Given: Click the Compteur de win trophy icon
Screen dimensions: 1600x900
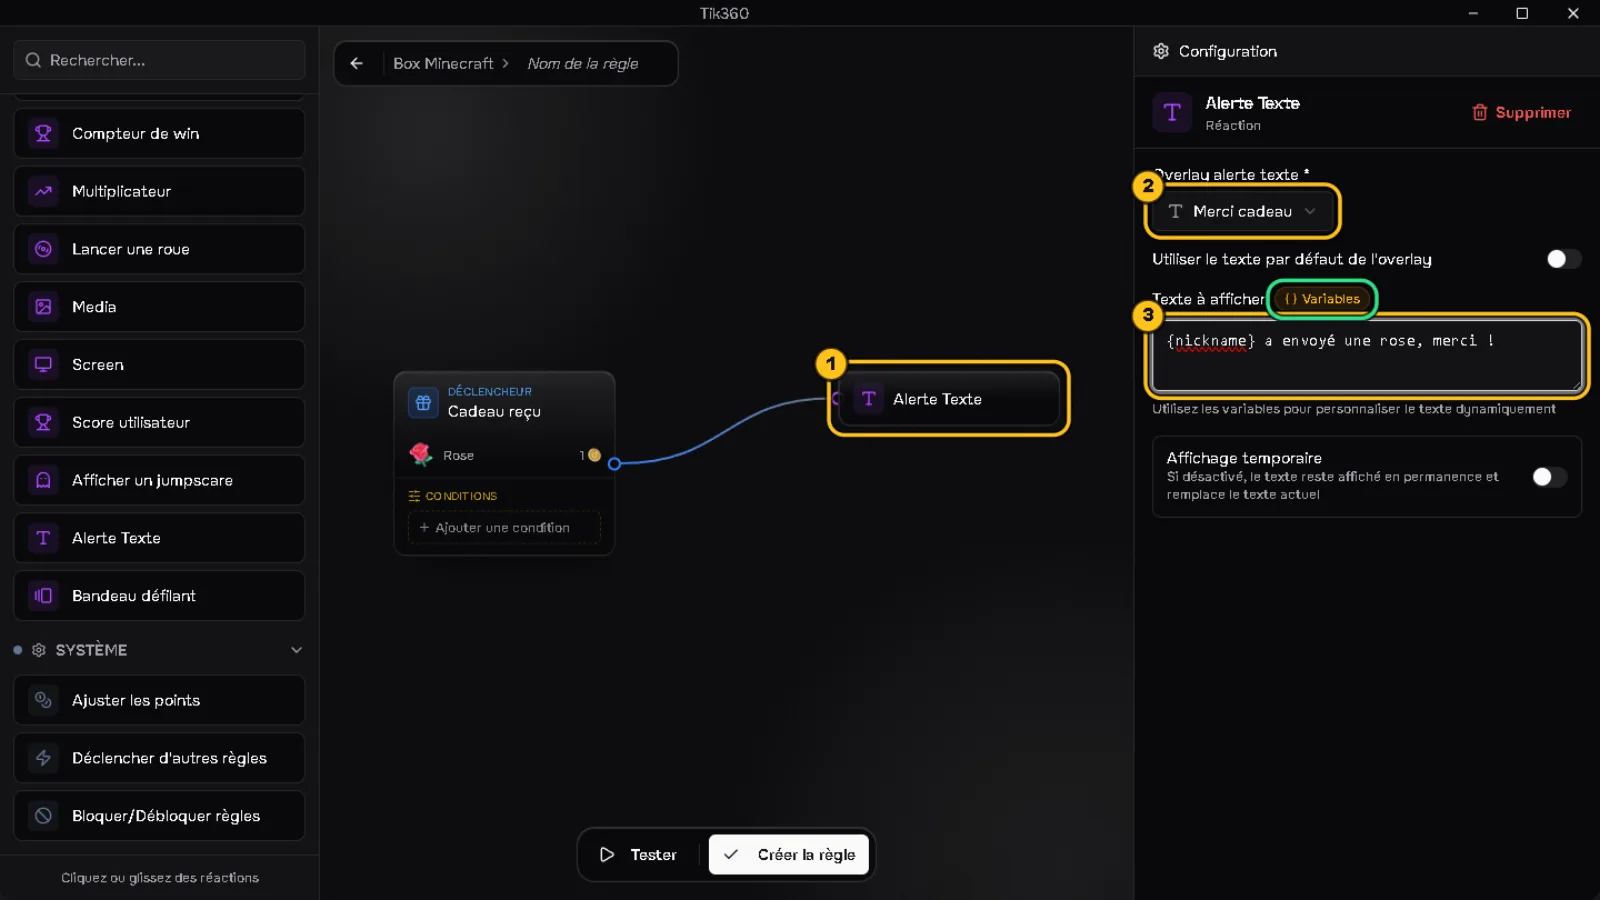Looking at the screenshot, I should click(43, 133).
